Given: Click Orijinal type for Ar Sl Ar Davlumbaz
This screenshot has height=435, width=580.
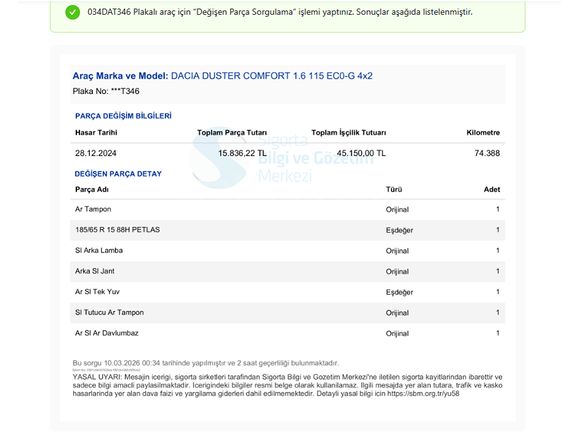Looking at the screenshot, I should 397,334.
